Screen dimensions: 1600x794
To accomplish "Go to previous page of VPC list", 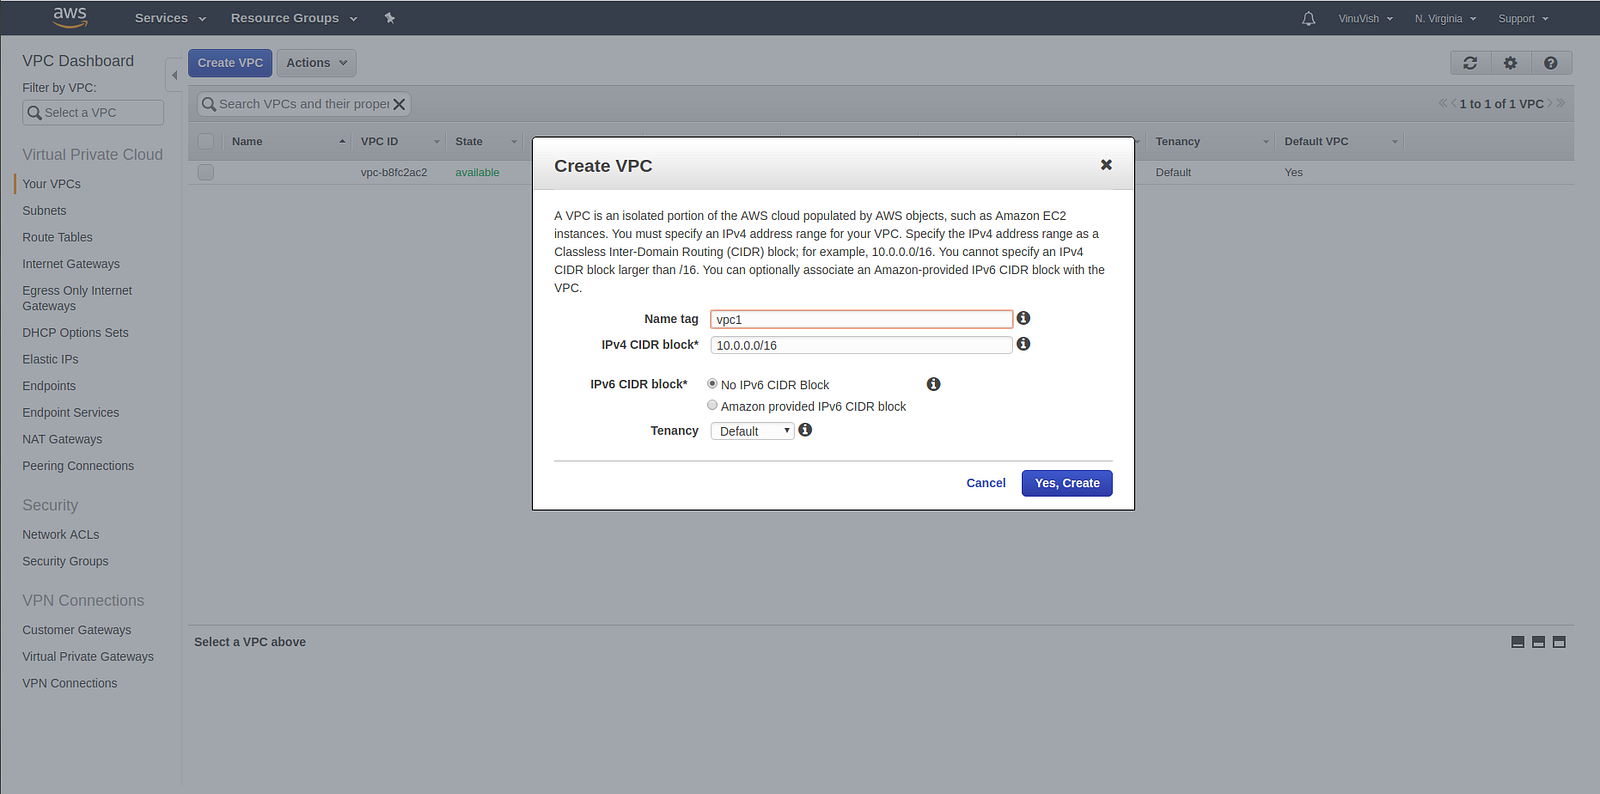I will coord(1454,103).
